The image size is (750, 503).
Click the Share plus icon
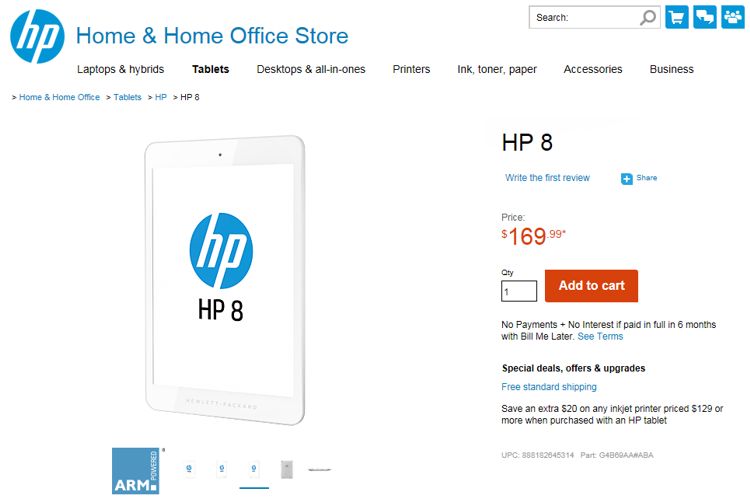(x=627, y=179)
